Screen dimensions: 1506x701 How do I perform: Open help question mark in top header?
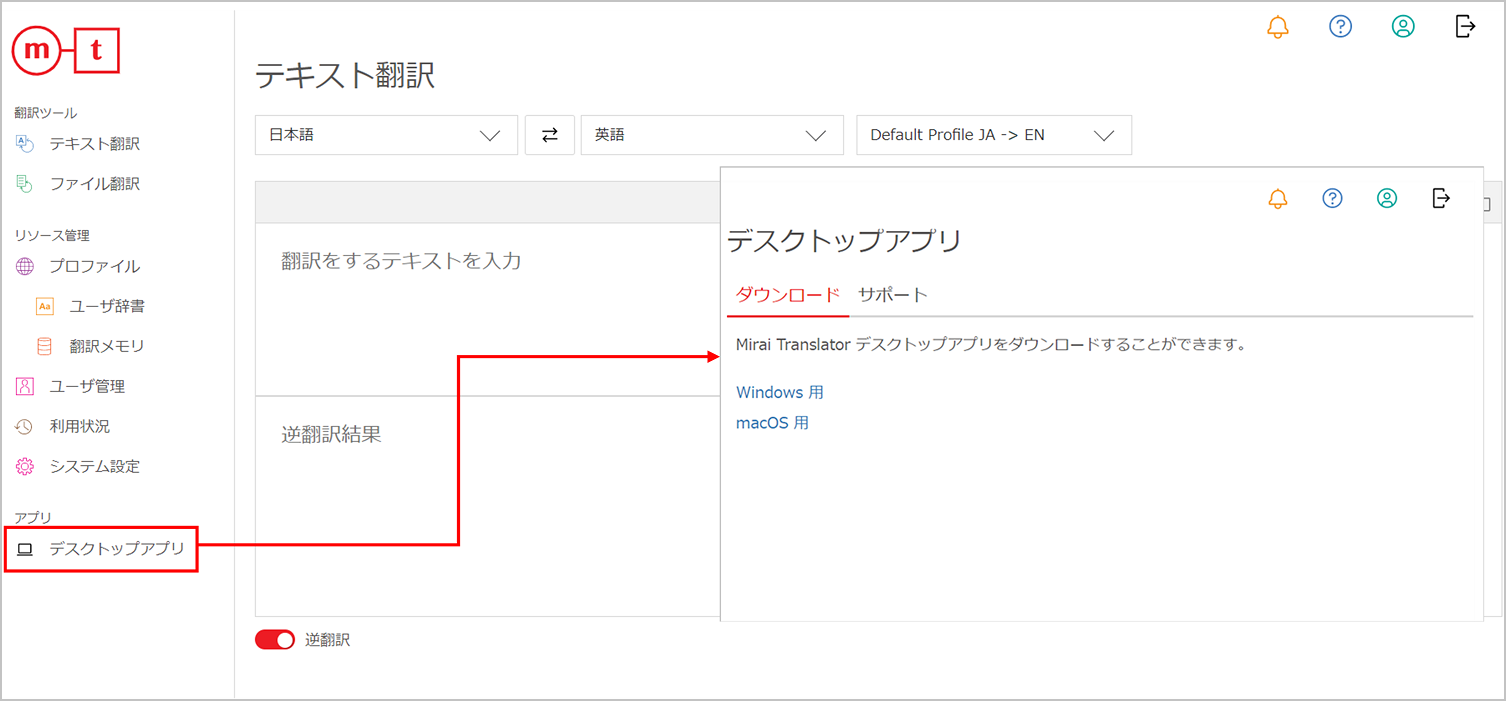(x=1340, y=27)
